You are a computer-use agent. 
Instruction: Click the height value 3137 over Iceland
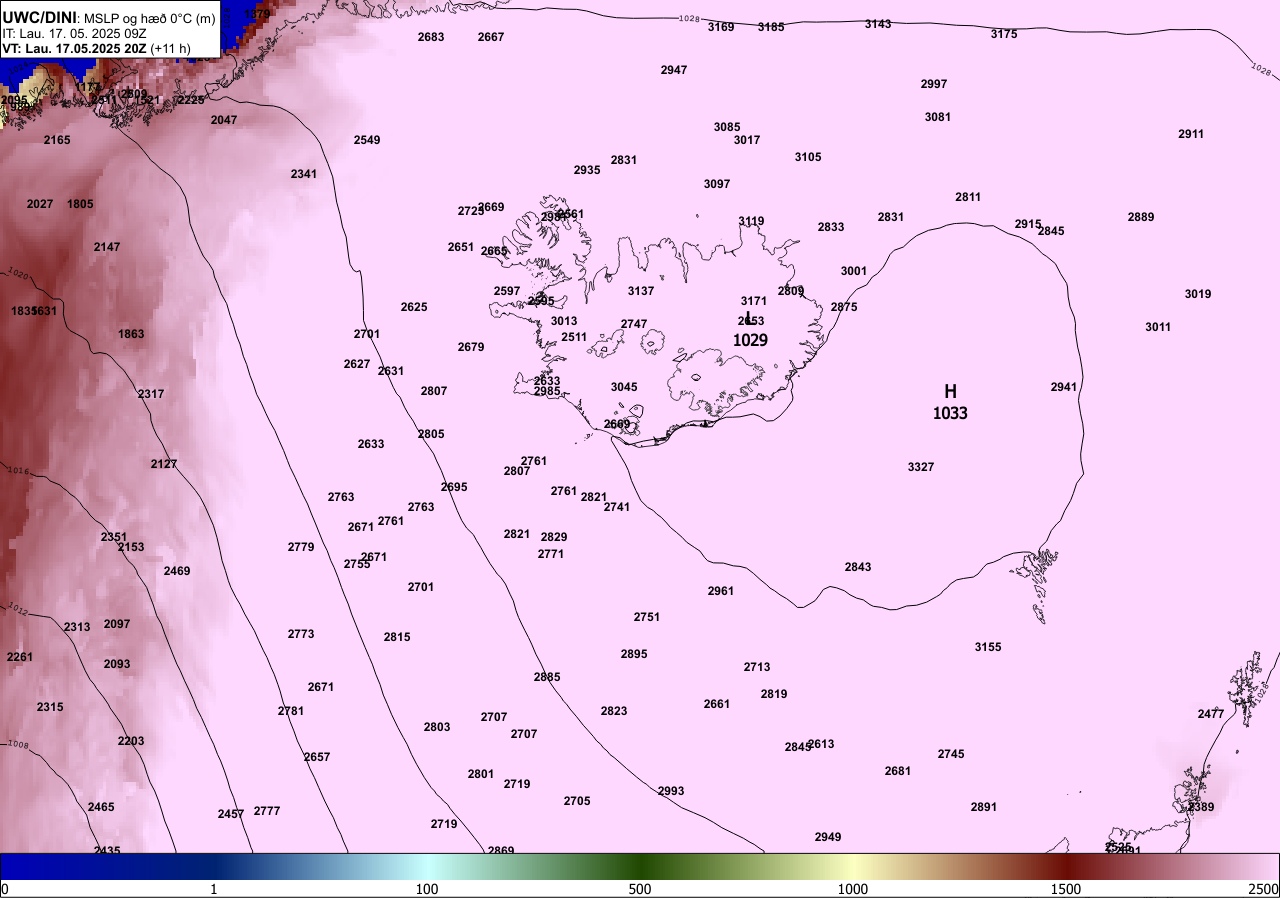tap(641, 291)
